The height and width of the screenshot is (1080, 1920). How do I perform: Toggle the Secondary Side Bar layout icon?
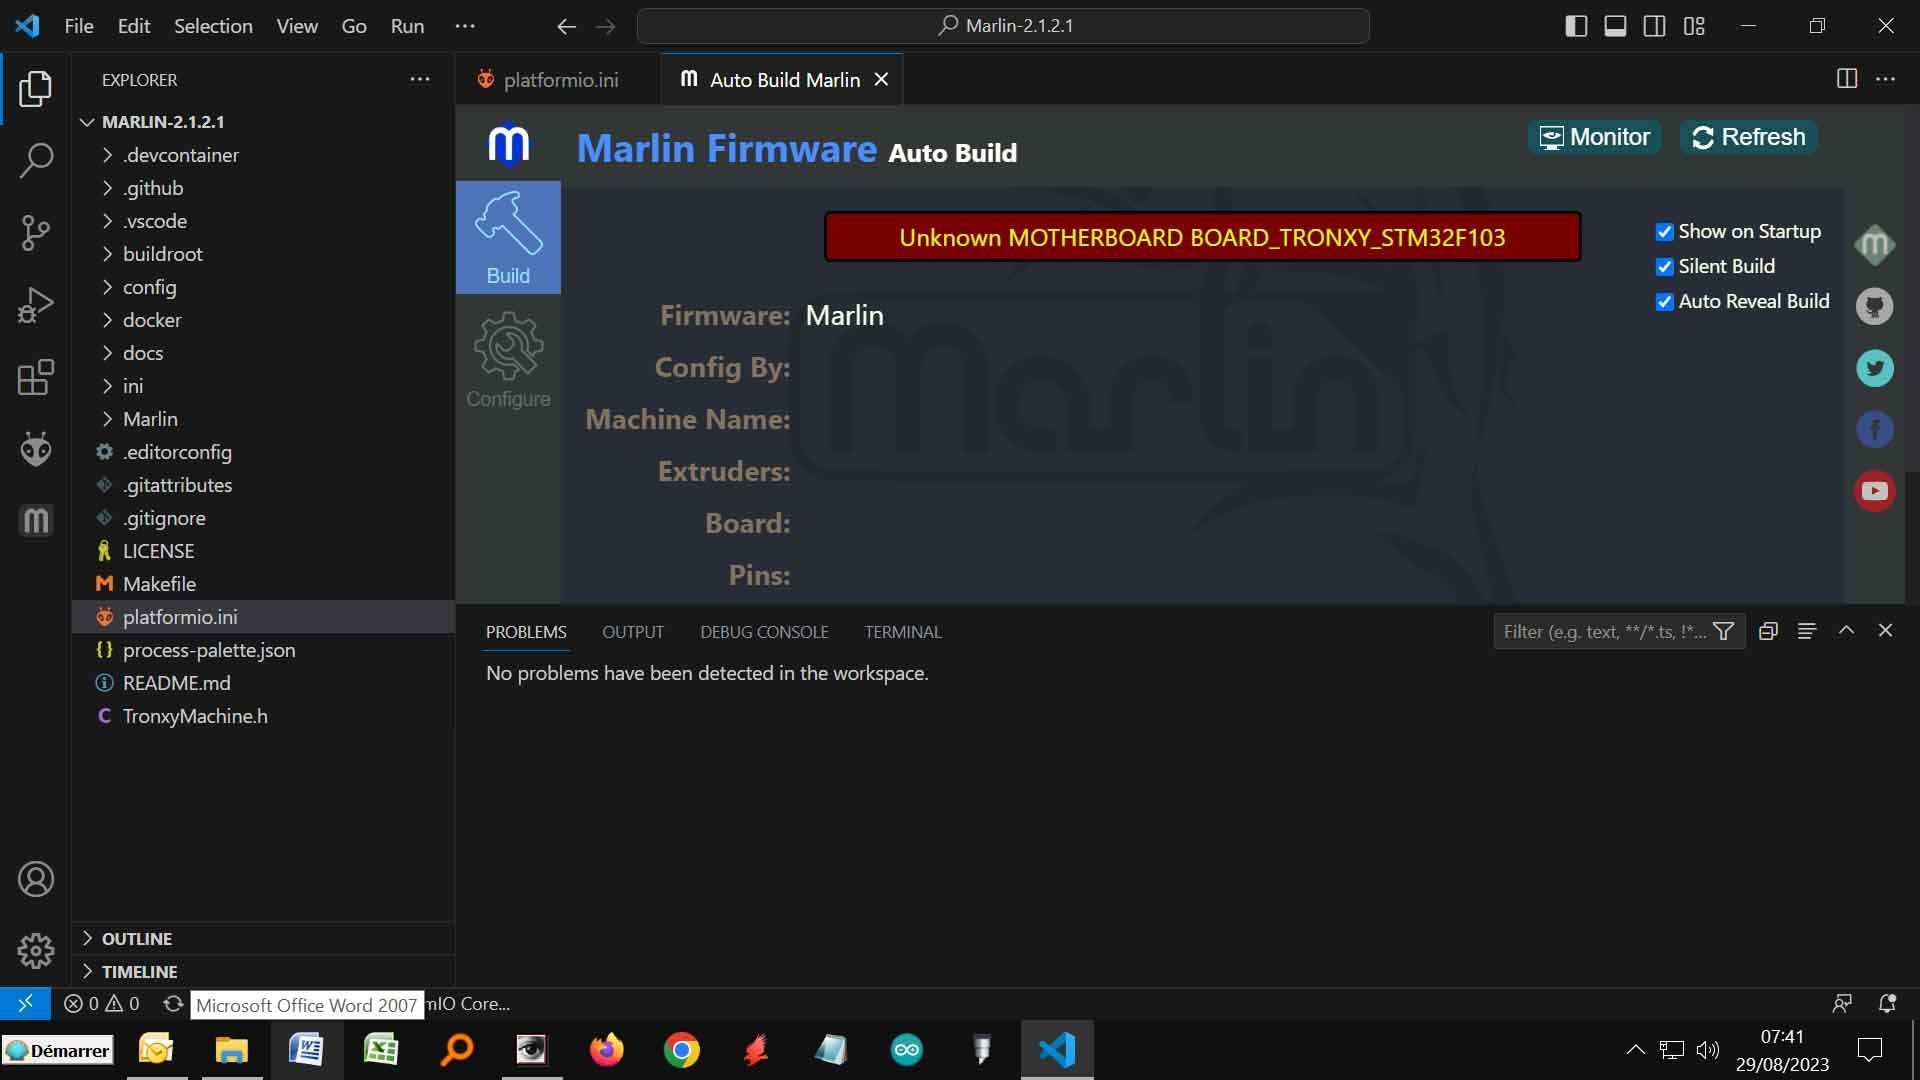1655,26
